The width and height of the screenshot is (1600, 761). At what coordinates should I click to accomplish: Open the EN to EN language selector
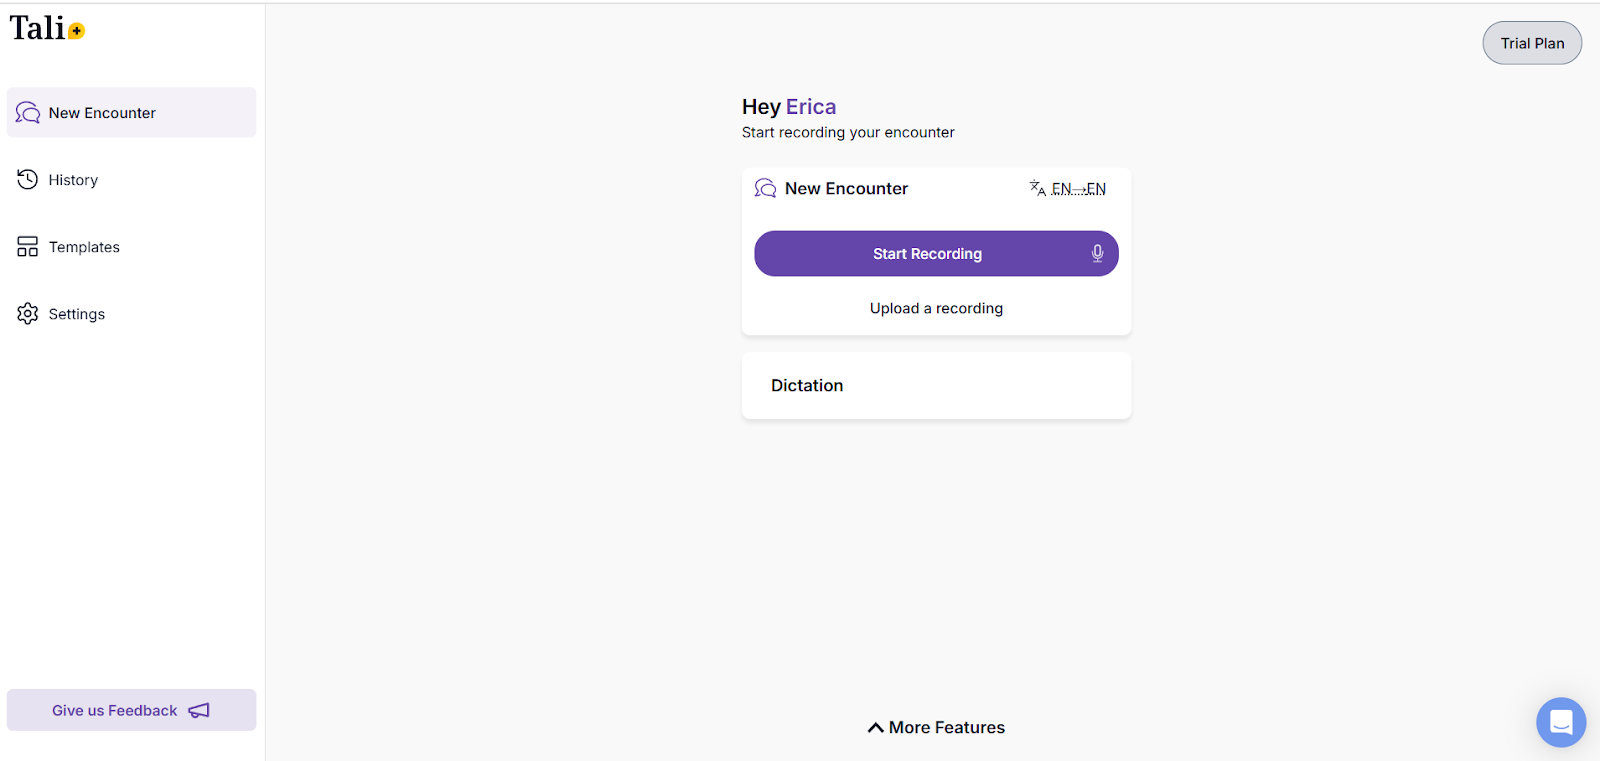click(x=1077, y=189)
